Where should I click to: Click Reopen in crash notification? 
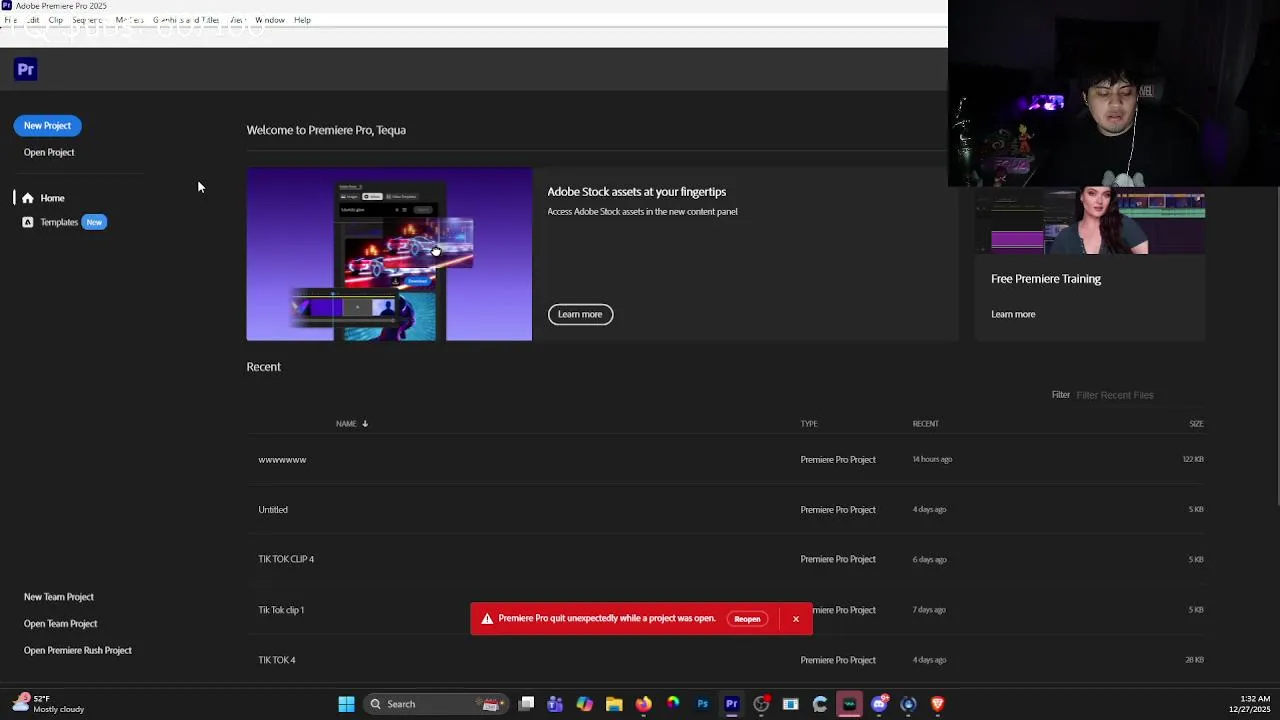pos(747,619)
